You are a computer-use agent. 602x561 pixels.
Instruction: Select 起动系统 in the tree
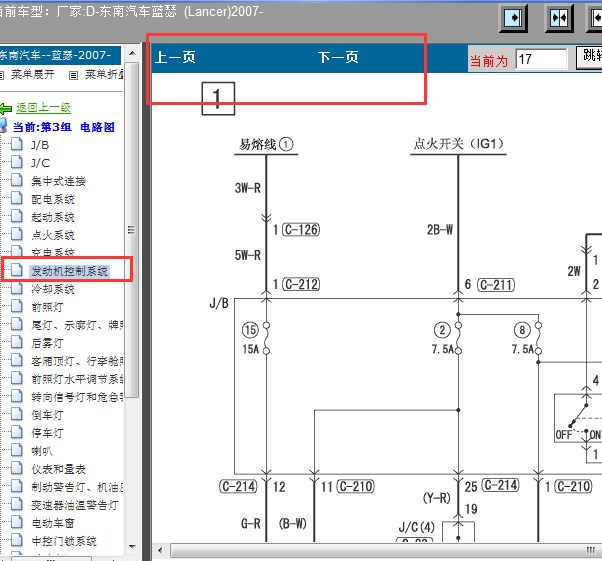pyautogui.click(x=53, y=217)
